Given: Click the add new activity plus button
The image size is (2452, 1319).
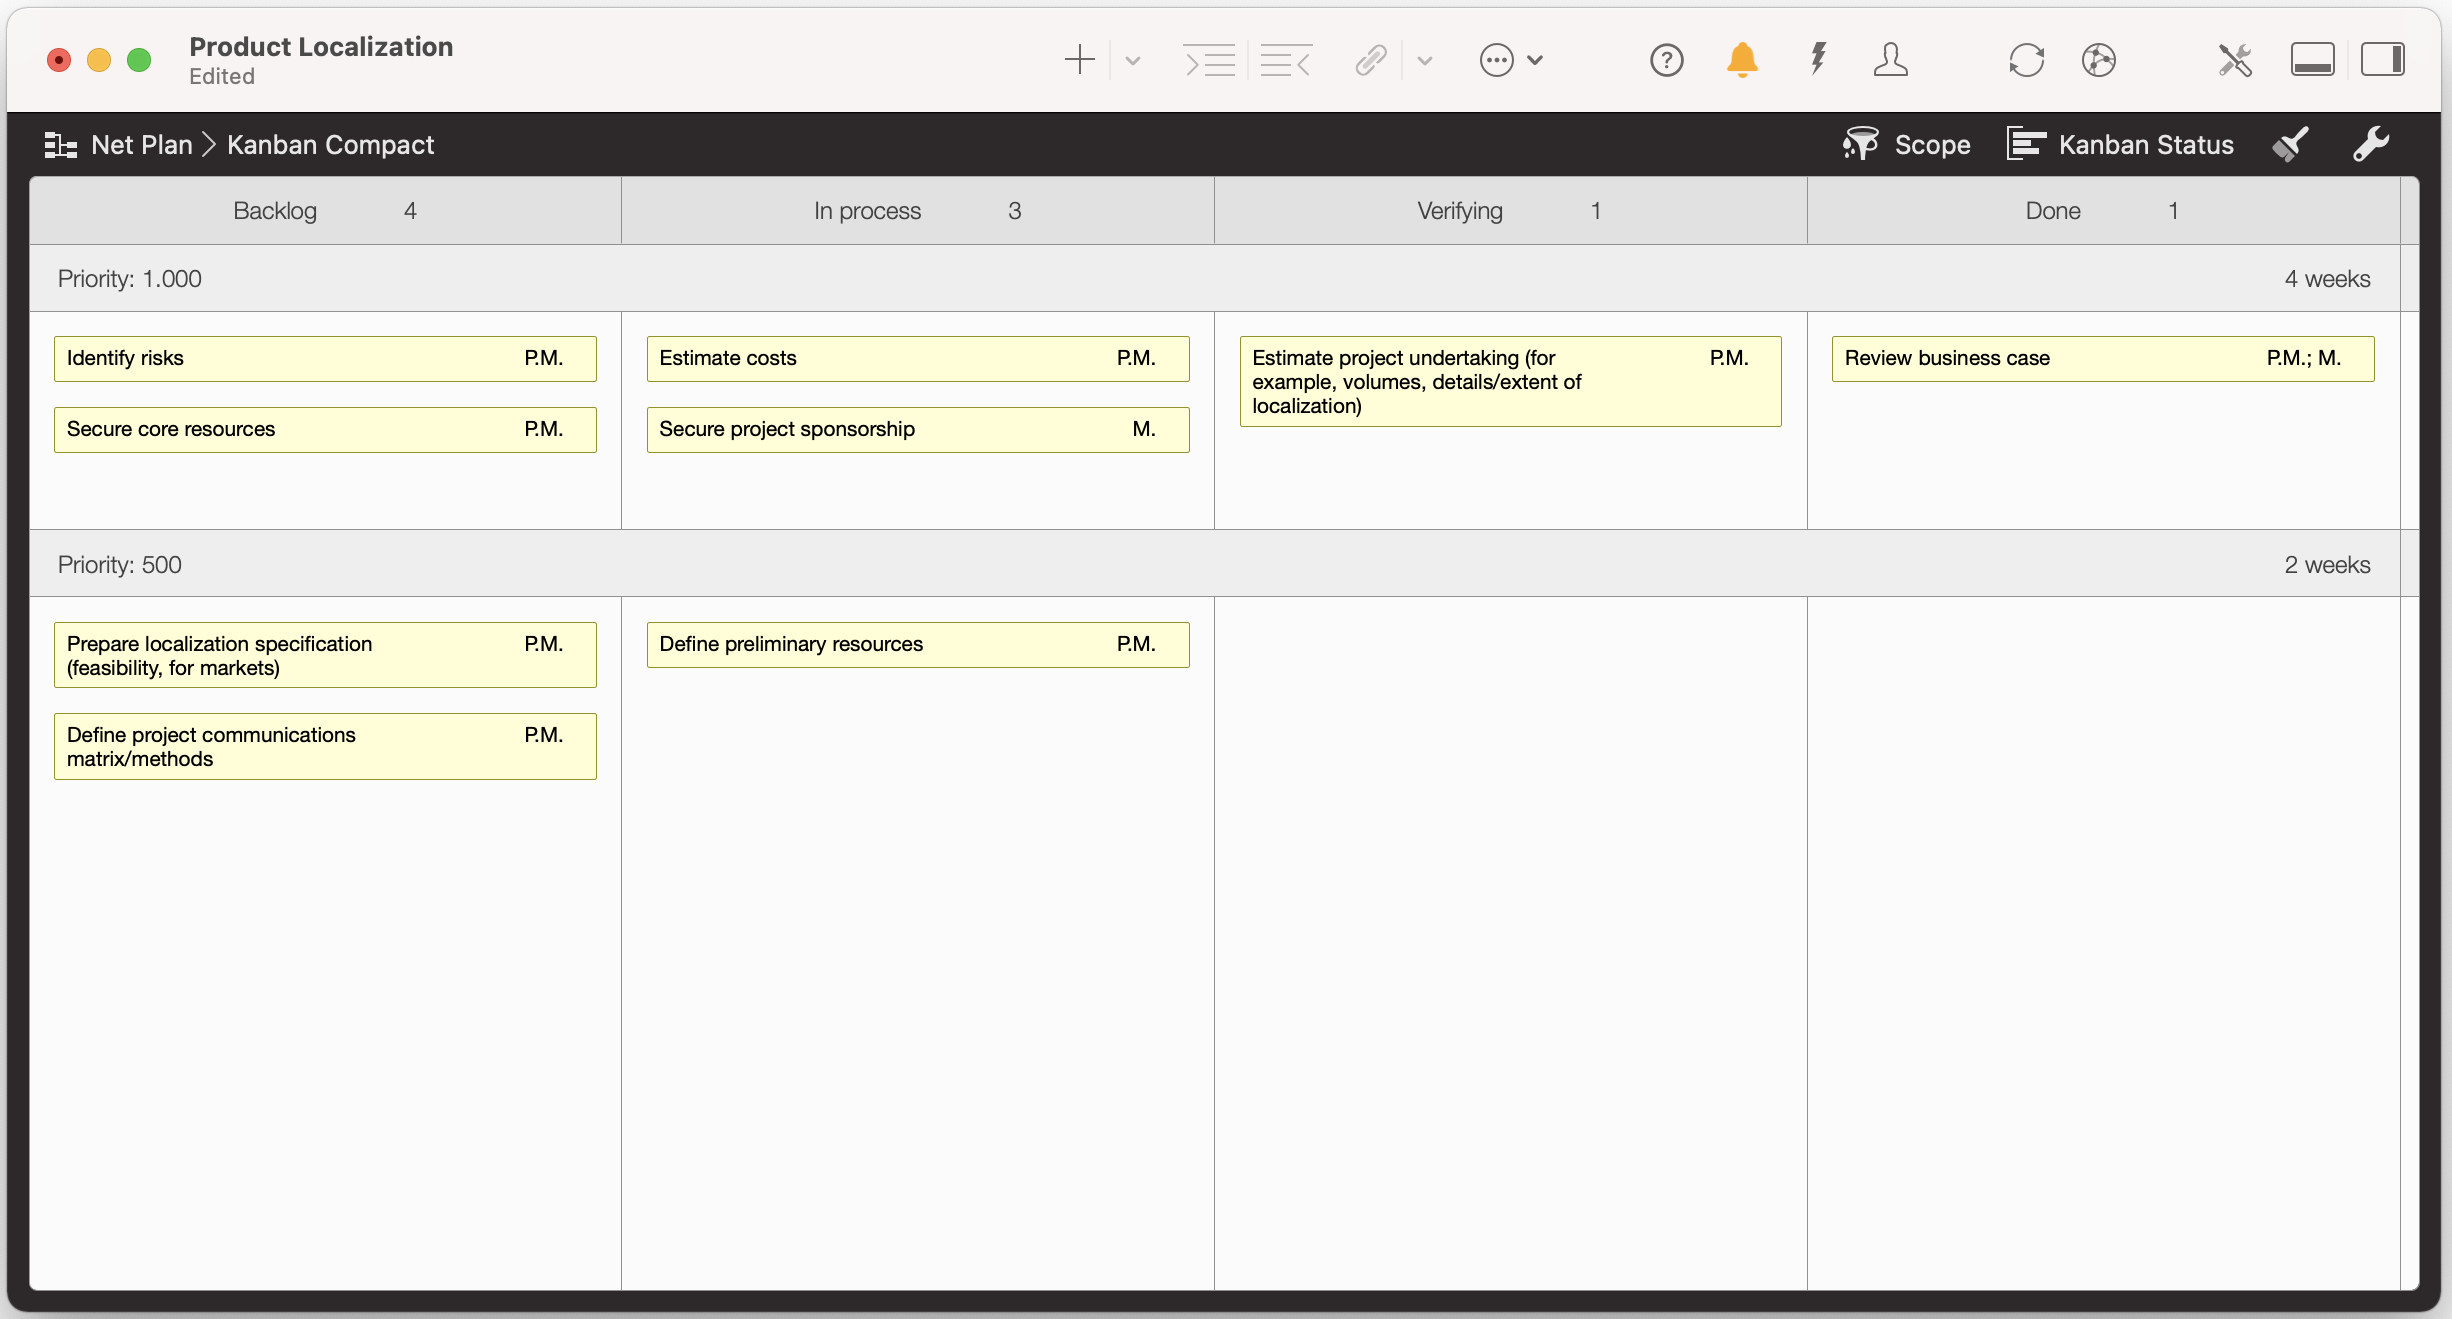Looking at the screenshot, I should (1080, 60).
